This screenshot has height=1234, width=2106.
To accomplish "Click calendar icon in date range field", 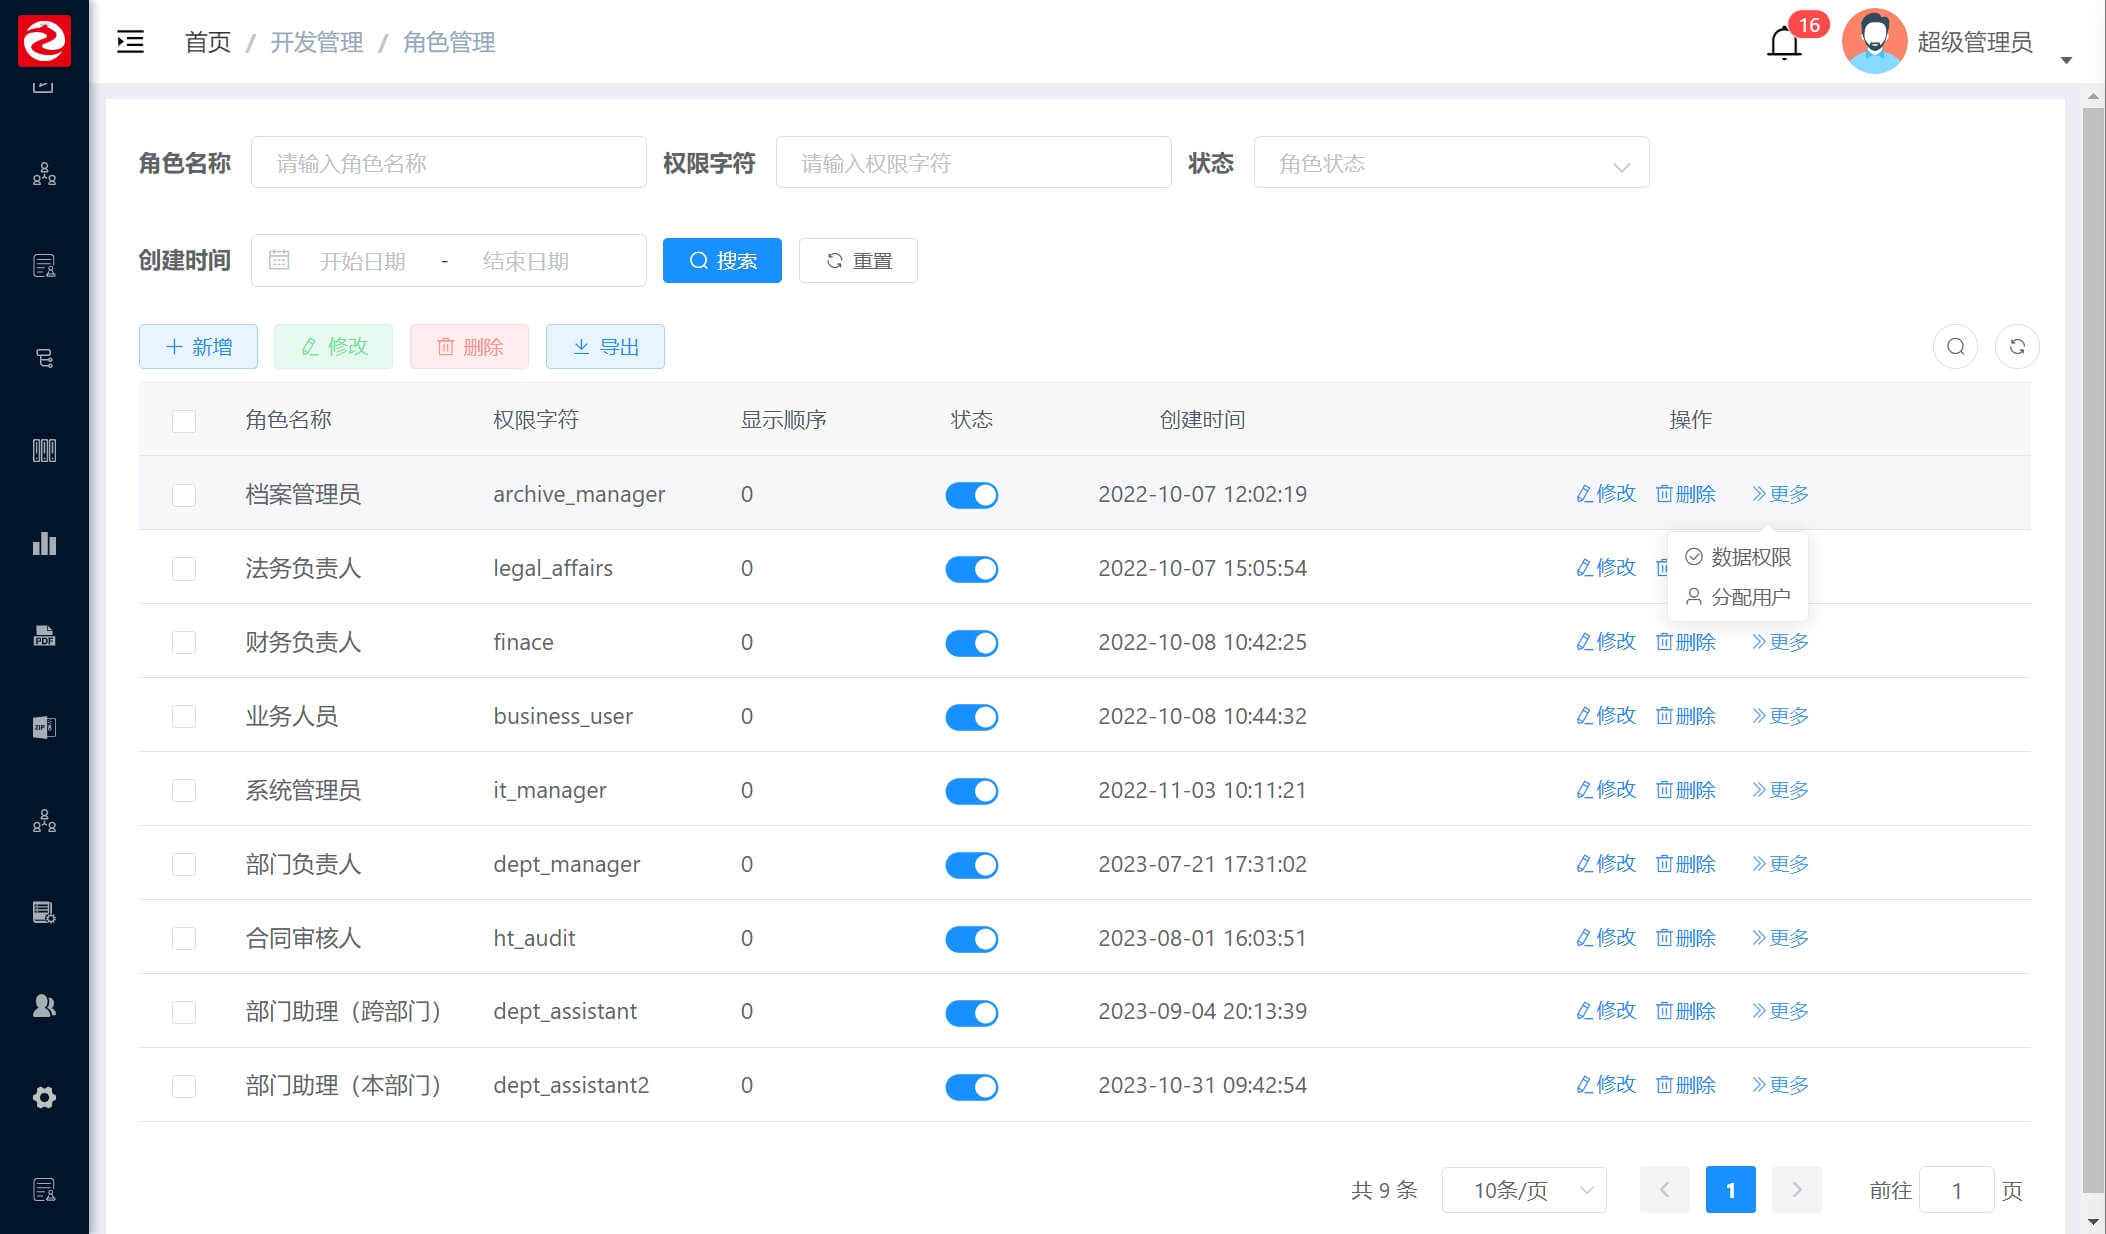I will click(x=279, y=260).
